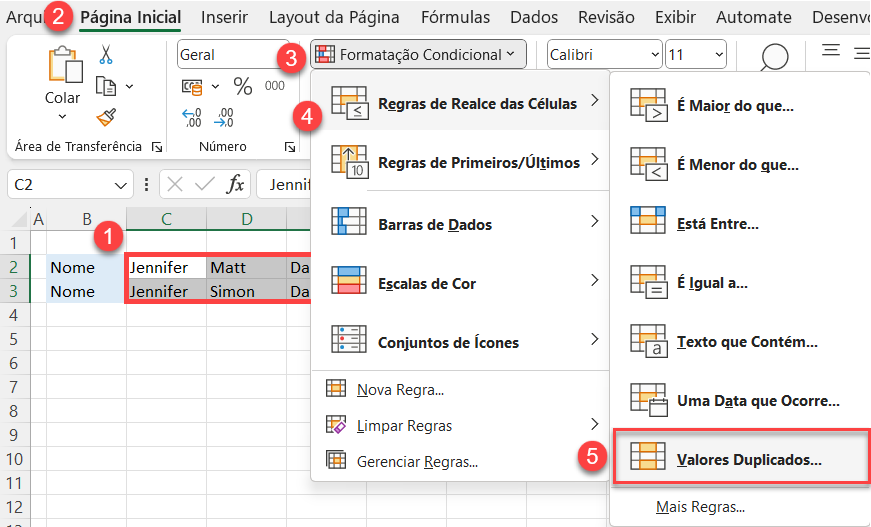Open the Colar dropdown arrow
The image size is (871, 527).
coord(62,117)
